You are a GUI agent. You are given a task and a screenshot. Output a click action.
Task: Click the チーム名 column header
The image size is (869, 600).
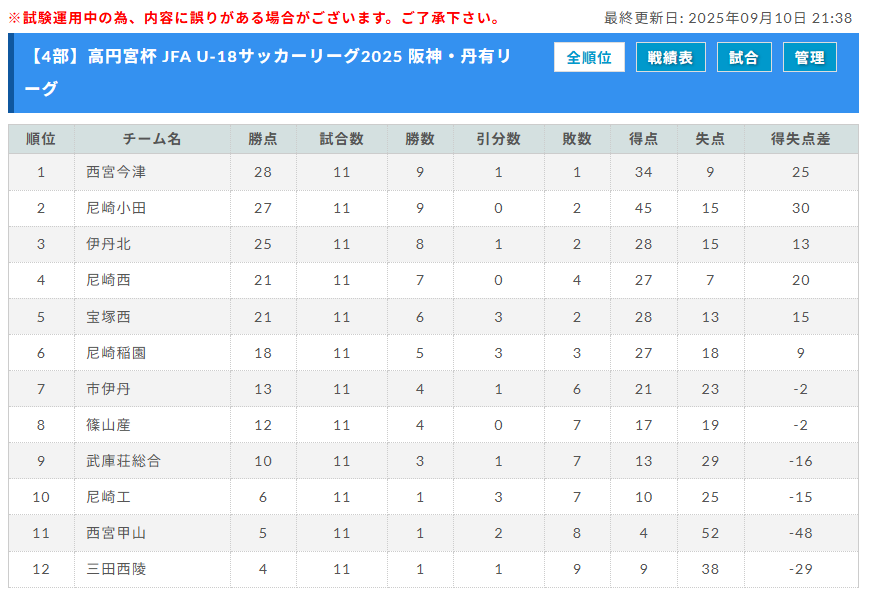pos(152,139)
